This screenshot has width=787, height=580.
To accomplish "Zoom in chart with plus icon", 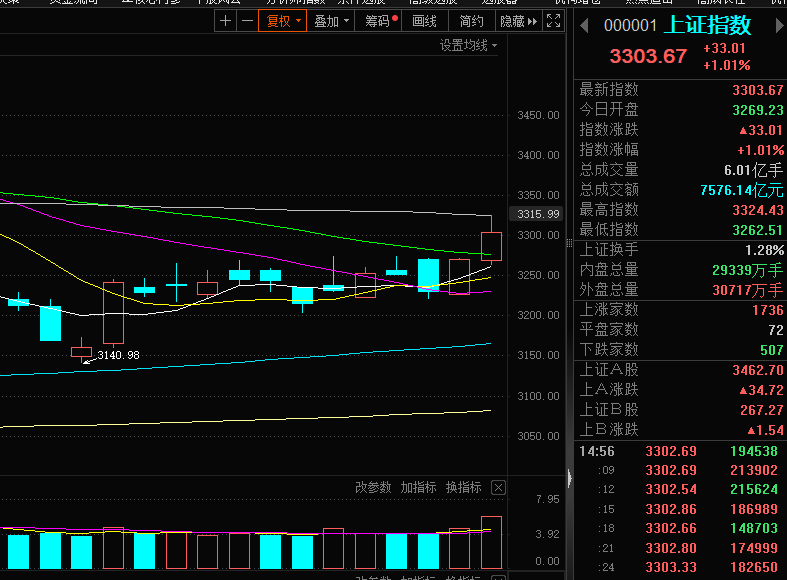I will [225, 21].
